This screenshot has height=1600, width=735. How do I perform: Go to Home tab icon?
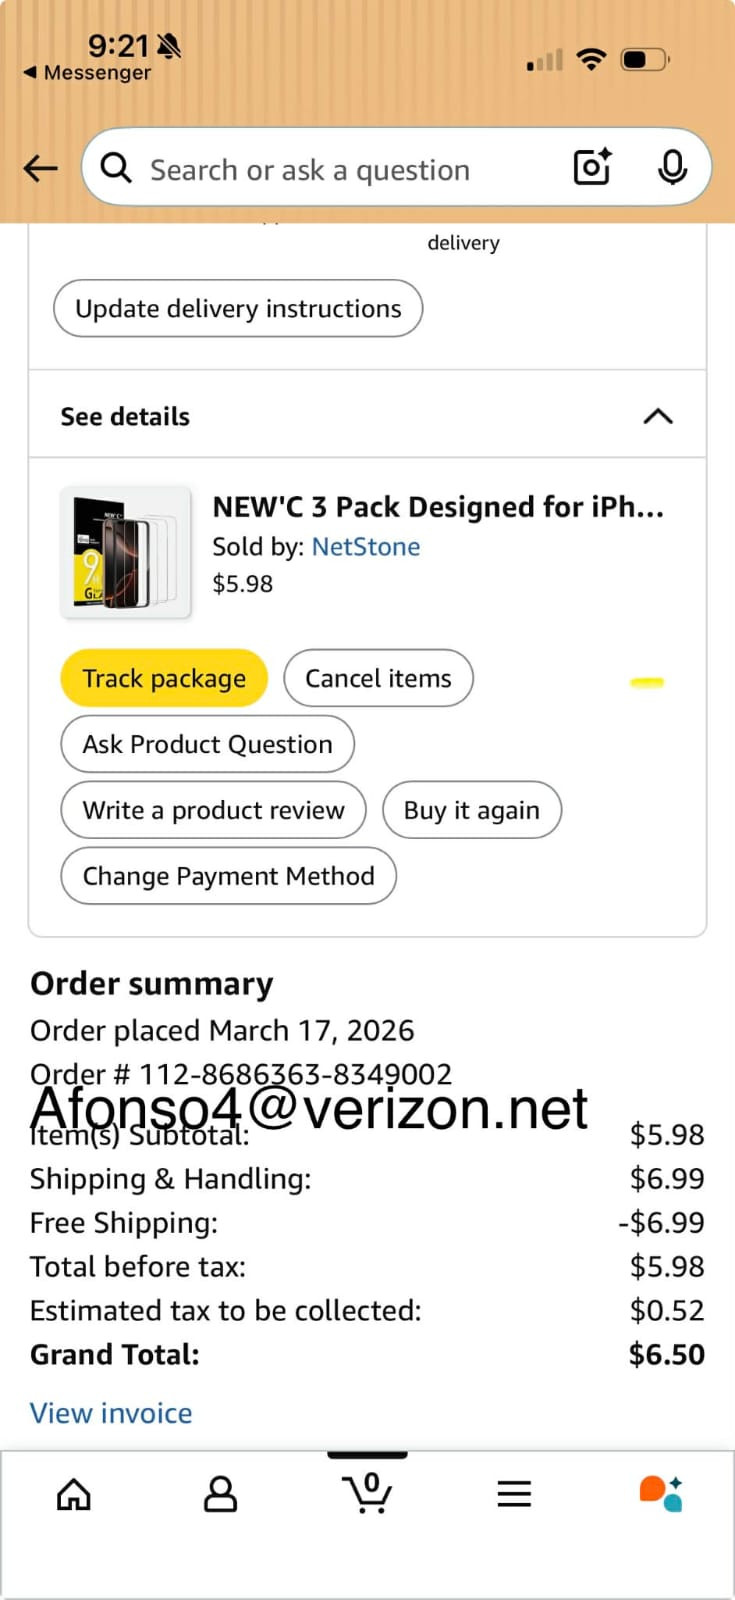point(74,1494)
